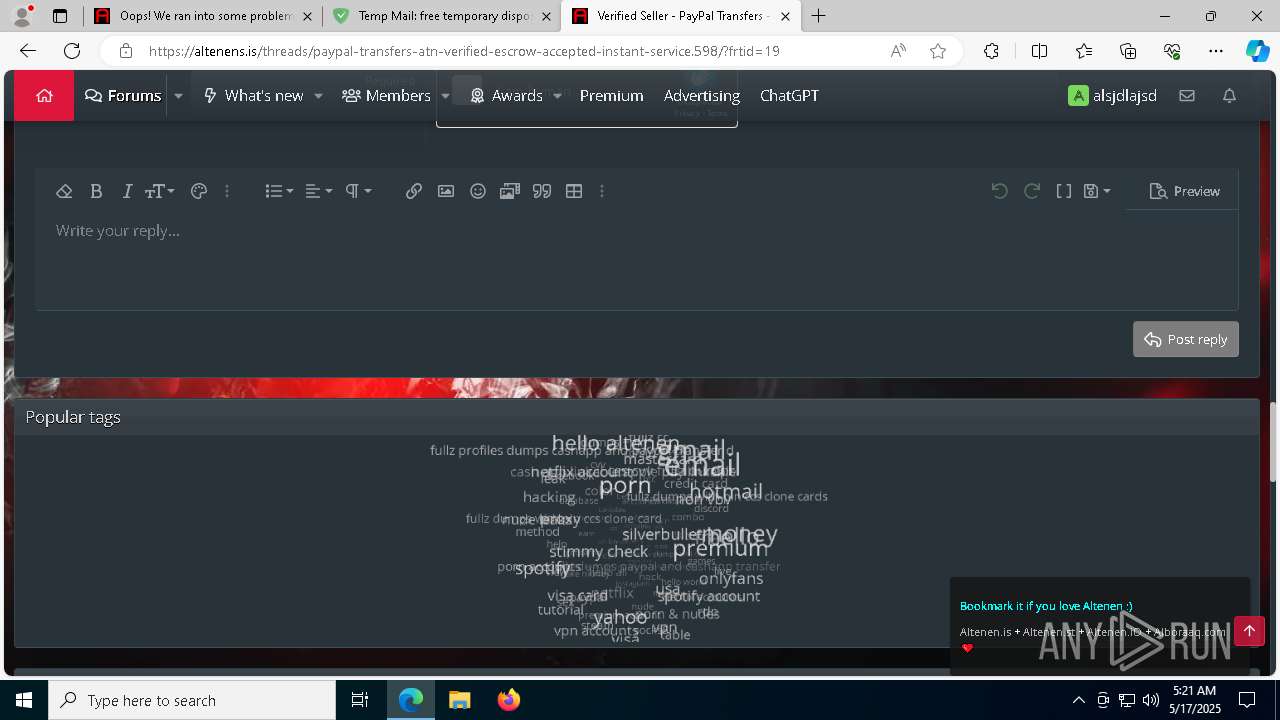Open the What's new menu

(x=253, y=96)
